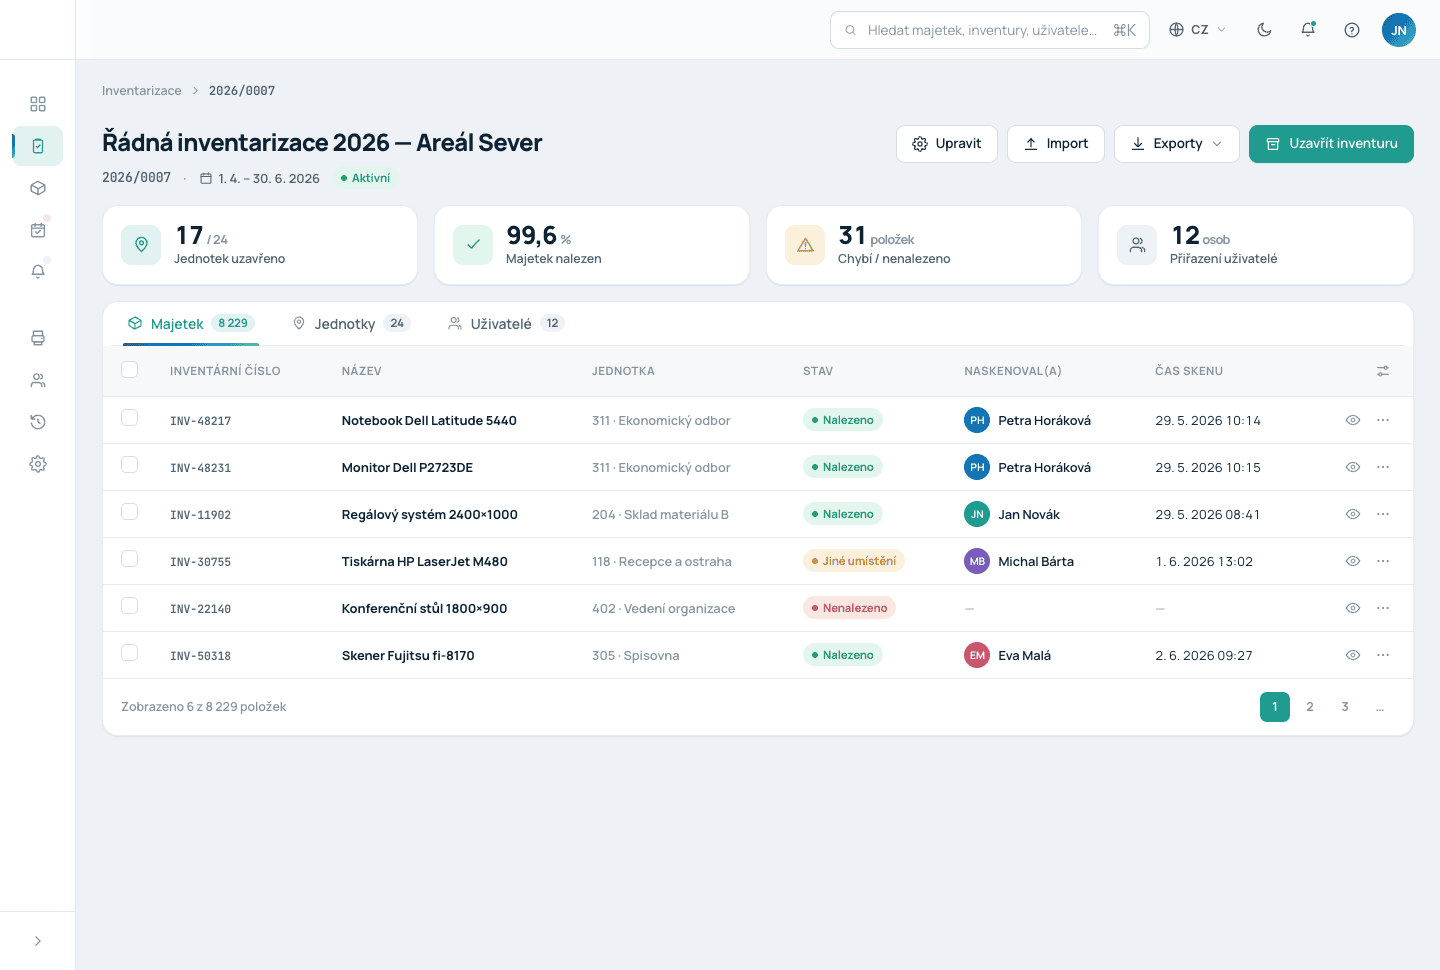This screenshot has height=970, width=1440.
Task: Click the Upravit button
Action: 947,144
